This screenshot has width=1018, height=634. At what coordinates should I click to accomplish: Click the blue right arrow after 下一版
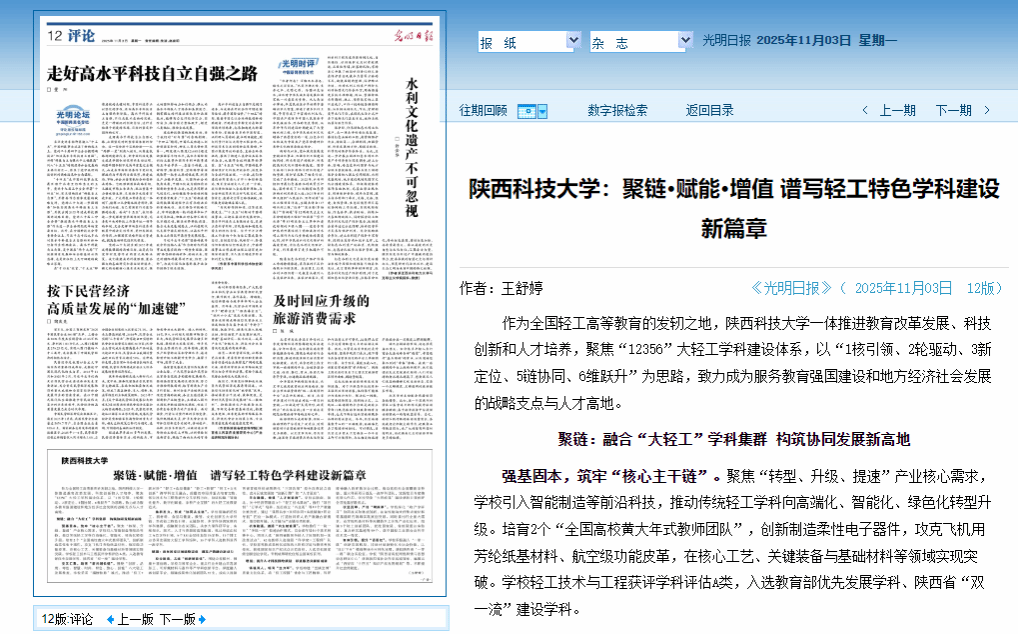coord(203,620)
